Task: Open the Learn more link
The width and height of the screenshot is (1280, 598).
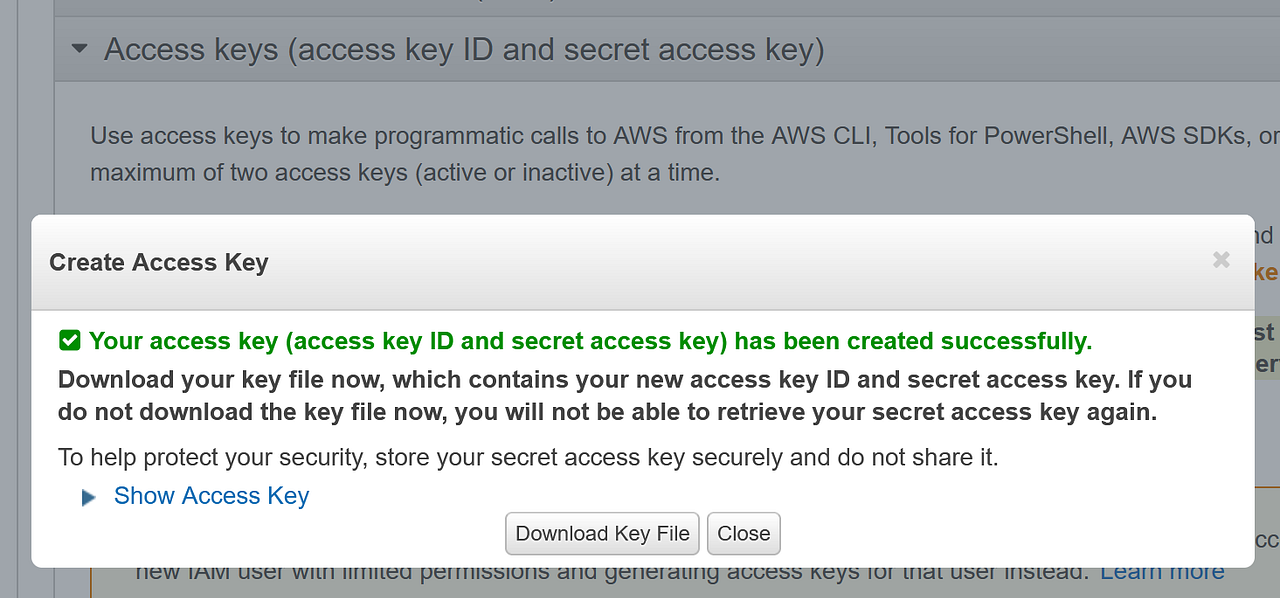Action: 1162,572
